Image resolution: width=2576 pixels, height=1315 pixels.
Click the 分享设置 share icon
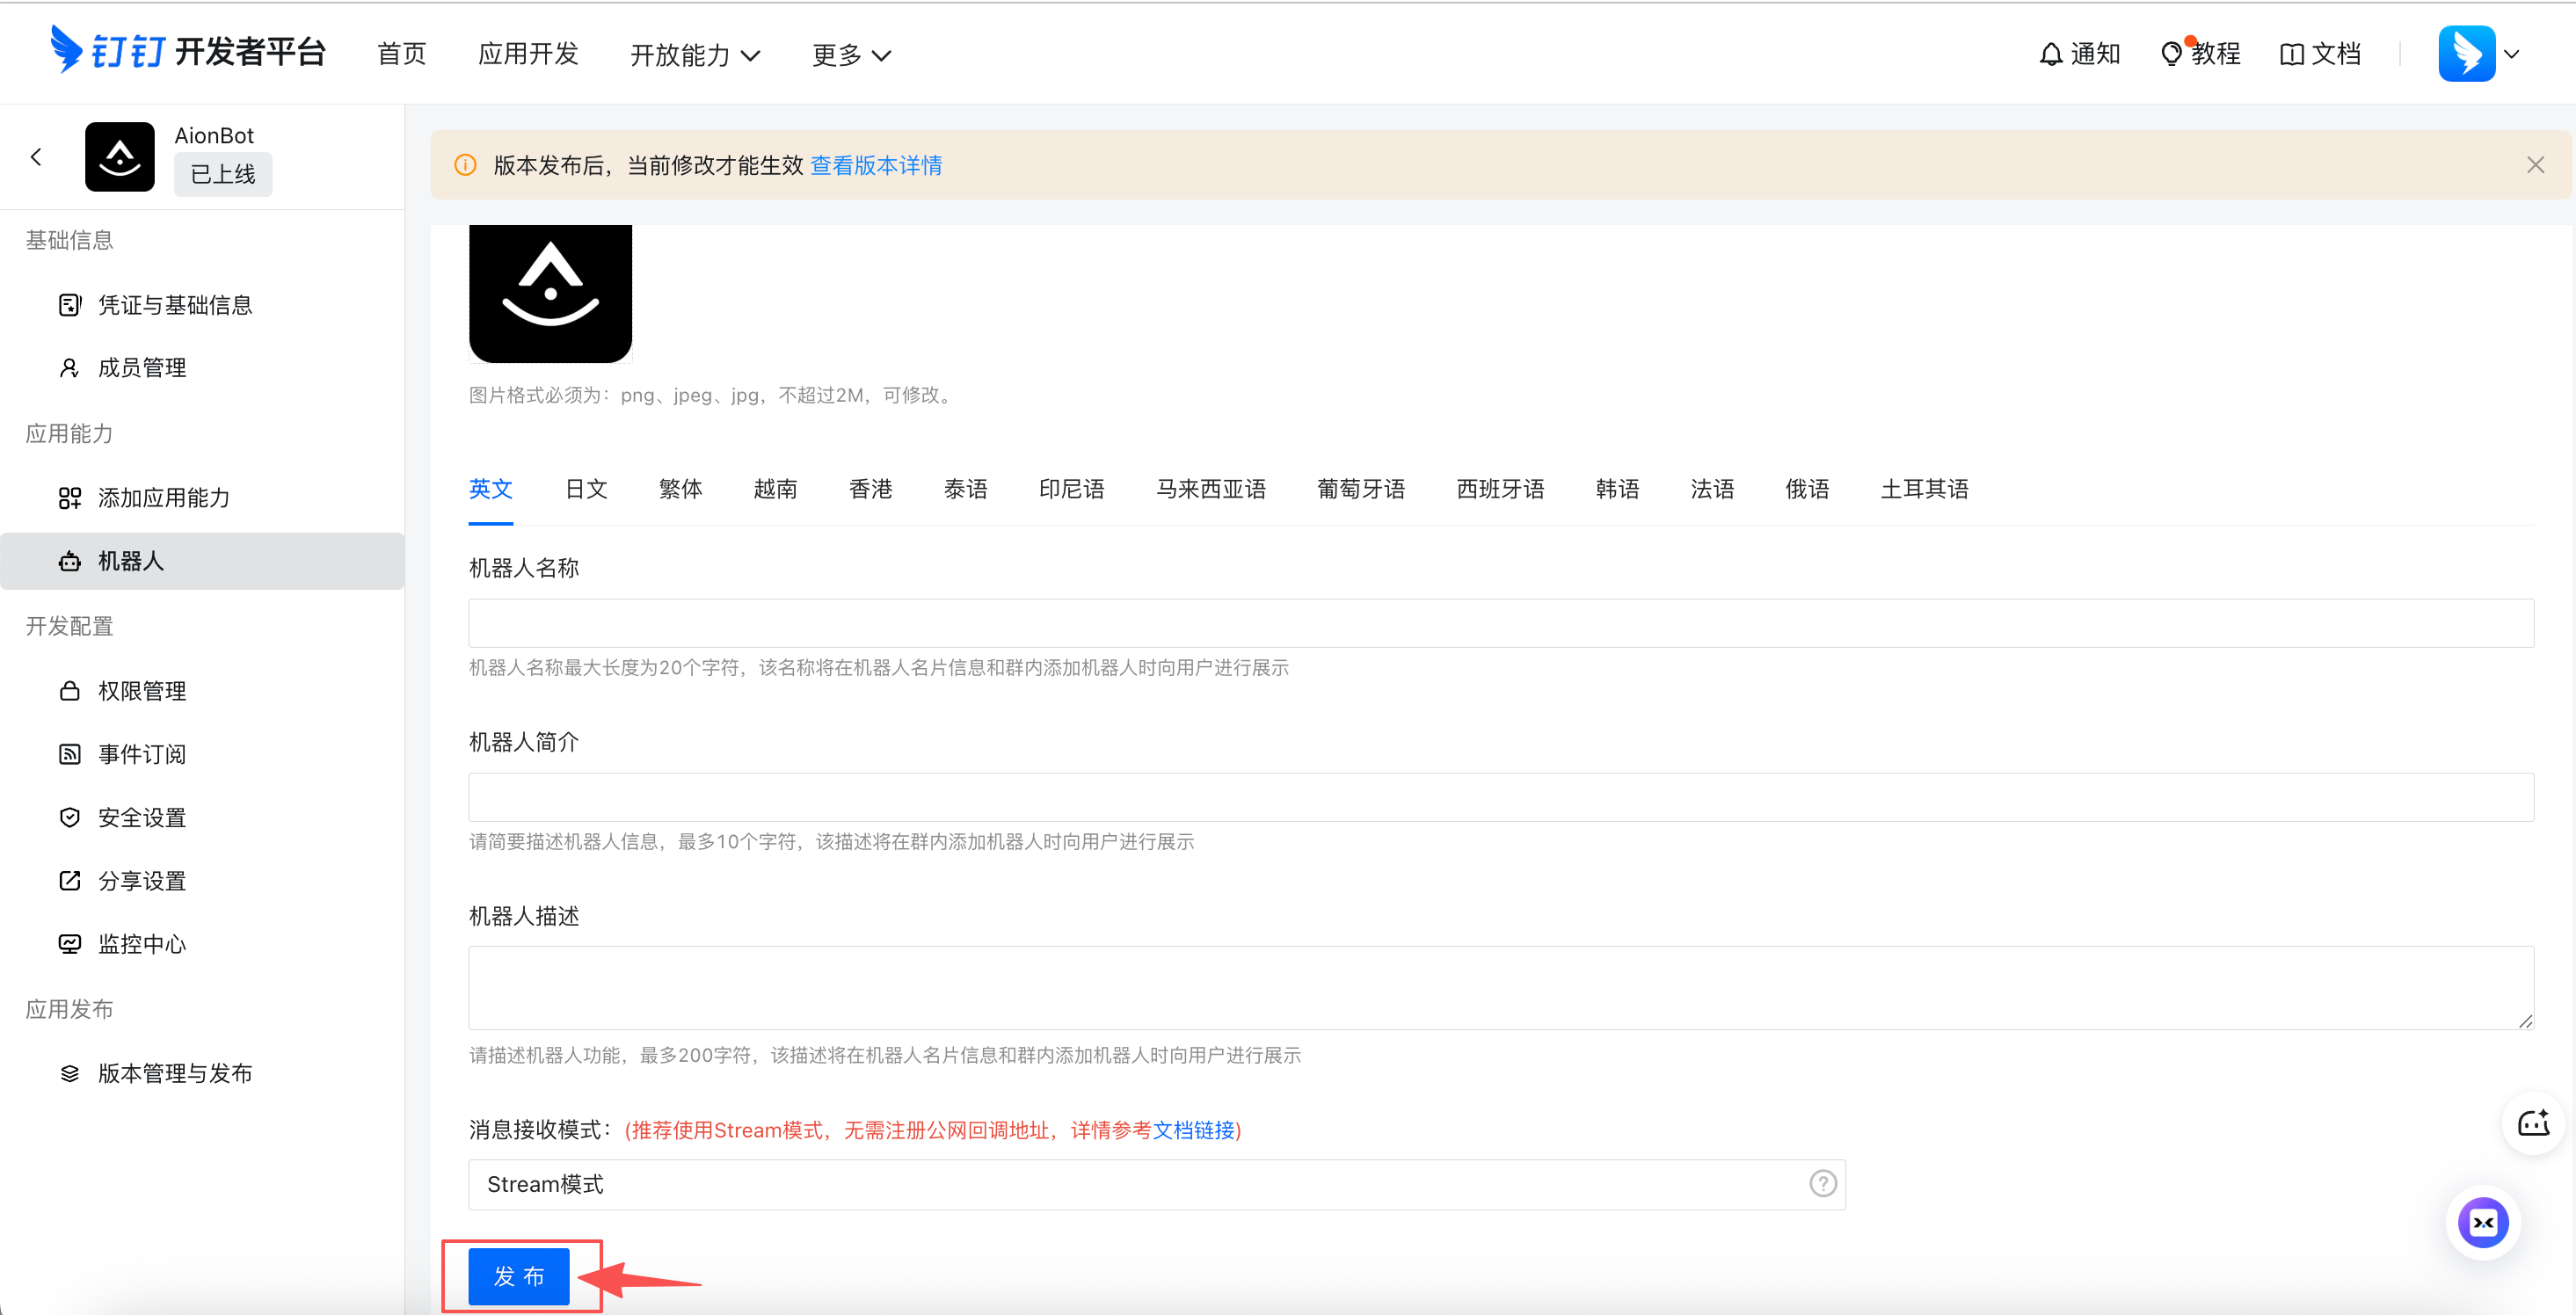pyautogui.click(x=69, y=881)
